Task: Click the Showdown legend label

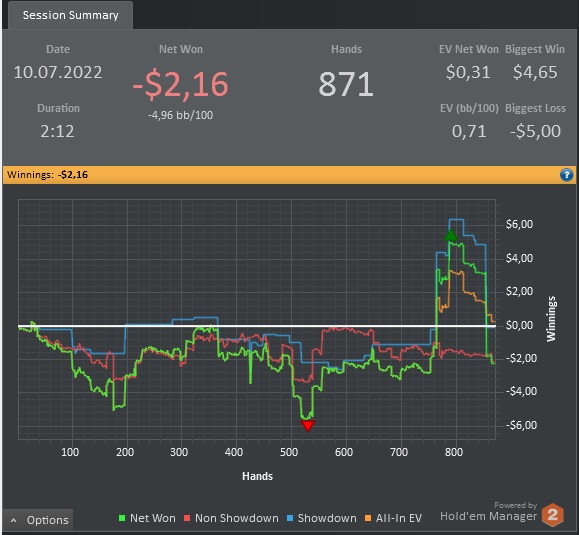Action: (327, 518)
